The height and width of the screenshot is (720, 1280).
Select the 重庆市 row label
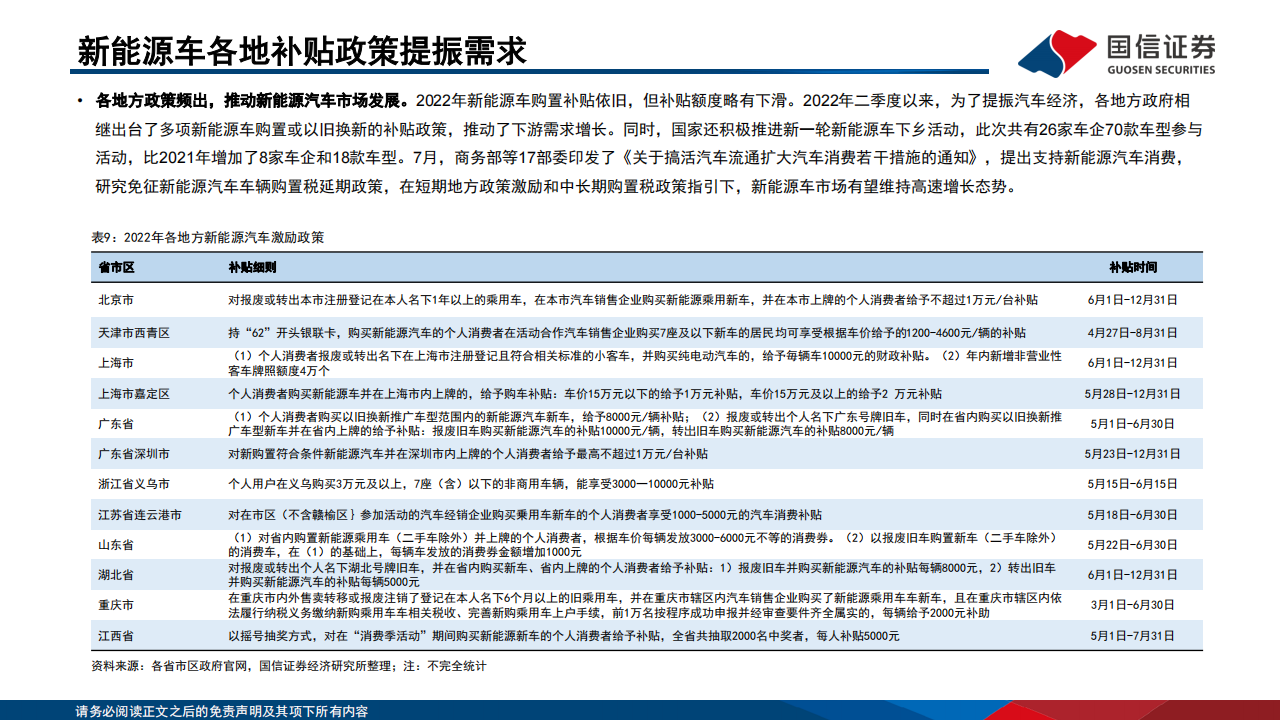coord(117,605)
